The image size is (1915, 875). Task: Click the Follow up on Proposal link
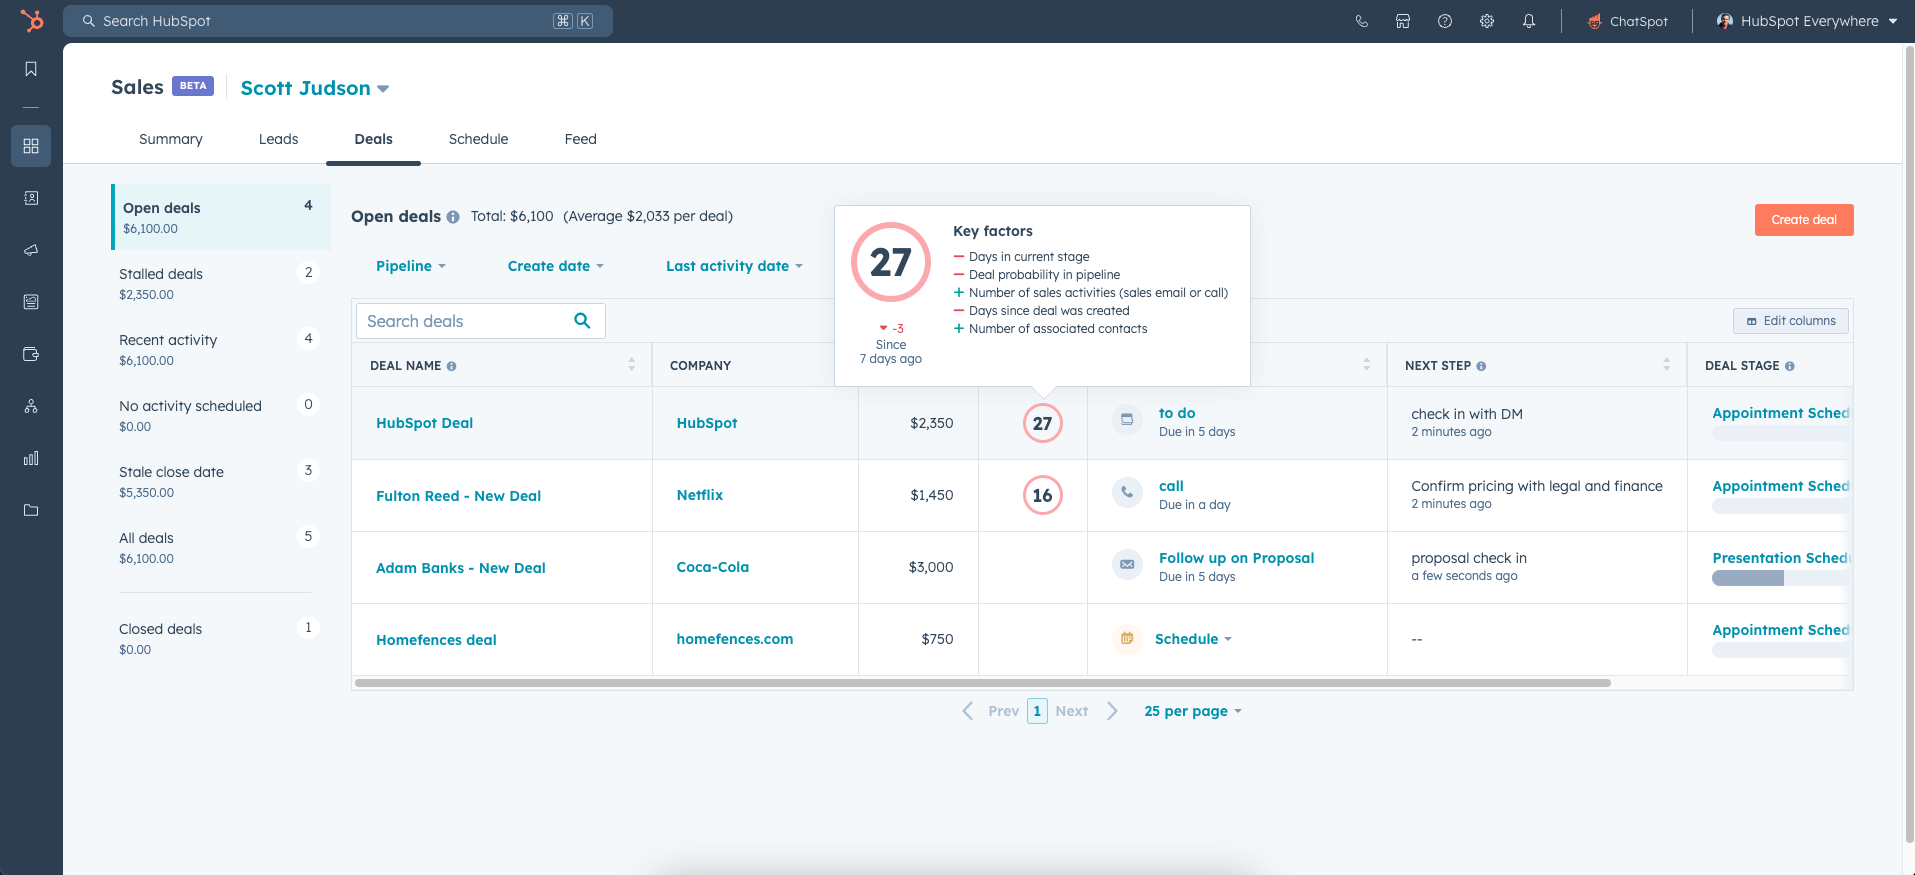pyautogui.click(x=1236, y=558)
